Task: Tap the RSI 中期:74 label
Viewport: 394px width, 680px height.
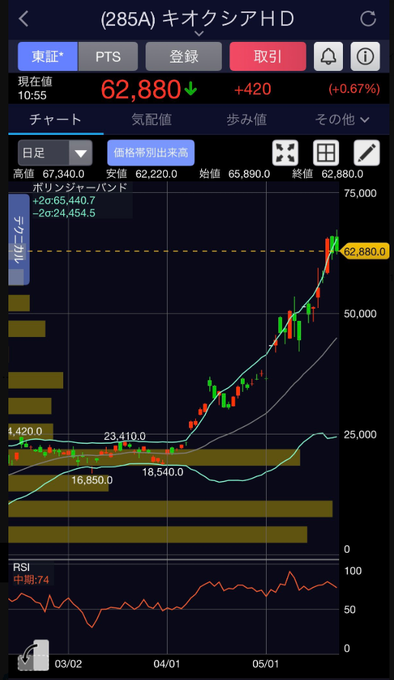Action: [31, 580]
